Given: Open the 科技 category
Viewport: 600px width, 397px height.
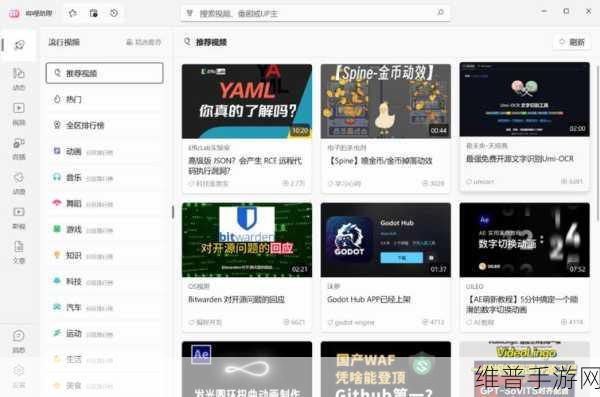Looking at the screenshot, I should (104, 281).
